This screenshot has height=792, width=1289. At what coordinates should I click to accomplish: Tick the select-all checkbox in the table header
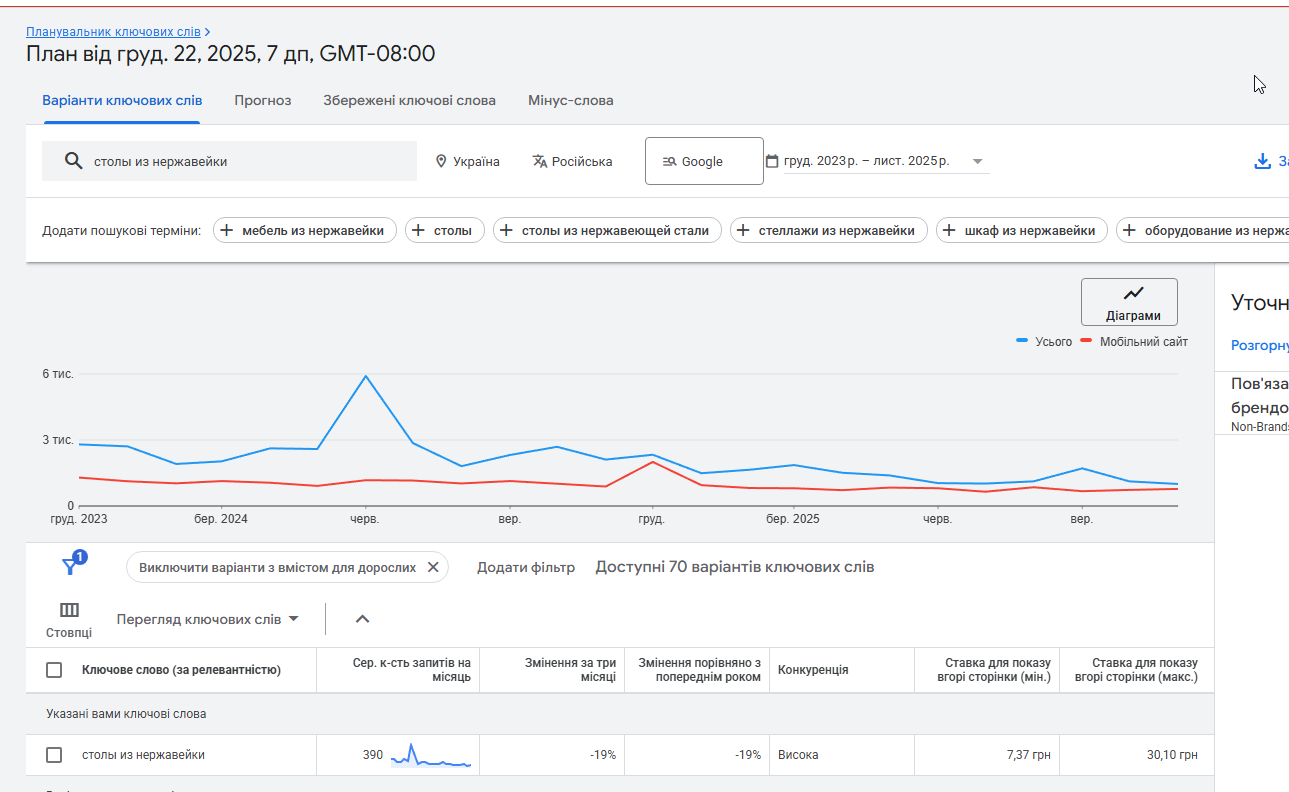pyautogui.click(x=54, y=670)
